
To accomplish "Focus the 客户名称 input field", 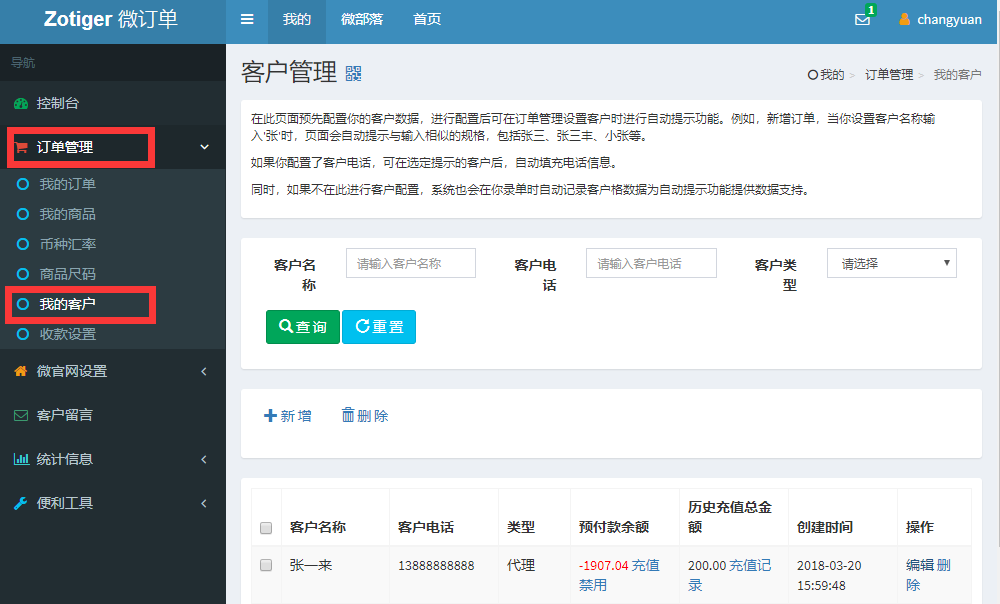I will pyautogui.click(x=411, y=263).
